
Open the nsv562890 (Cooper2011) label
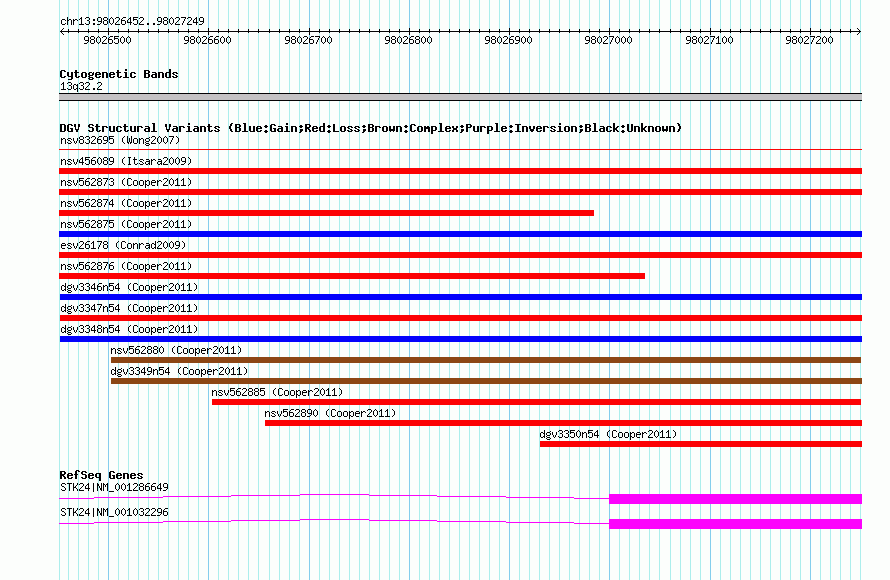(x=330, y=413)
